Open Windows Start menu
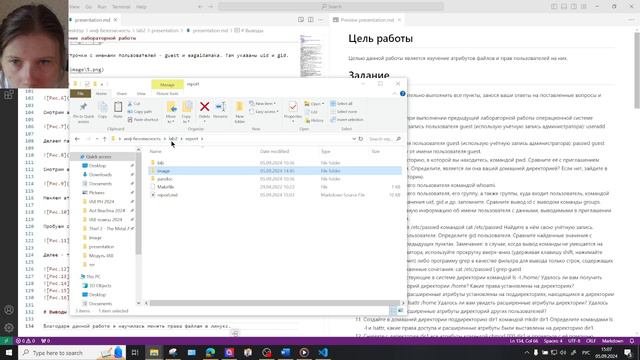Viewport: 640px width, 360px height. click(x=9, y=352)
